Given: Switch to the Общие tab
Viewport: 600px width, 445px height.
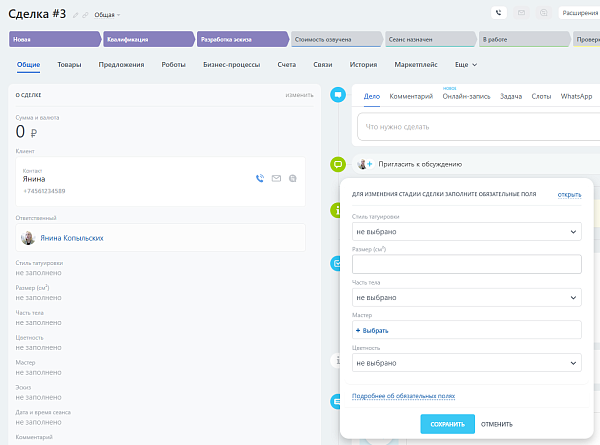Looking at the screenshot, I should 28,65.
